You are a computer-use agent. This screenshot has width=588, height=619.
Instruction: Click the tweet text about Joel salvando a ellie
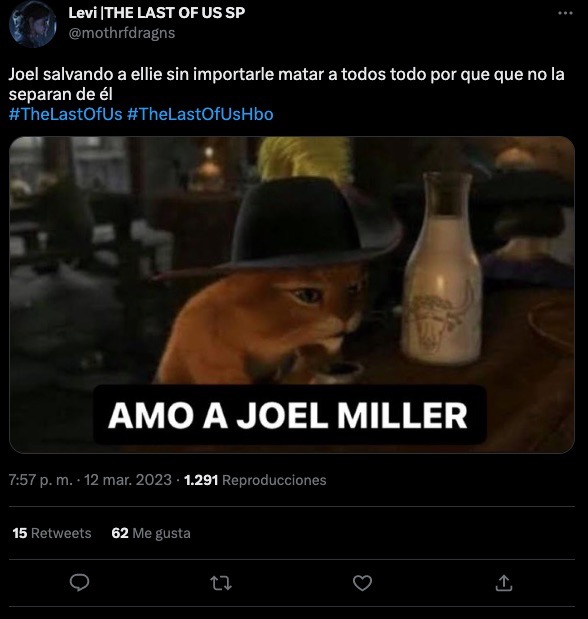[286, 84]
